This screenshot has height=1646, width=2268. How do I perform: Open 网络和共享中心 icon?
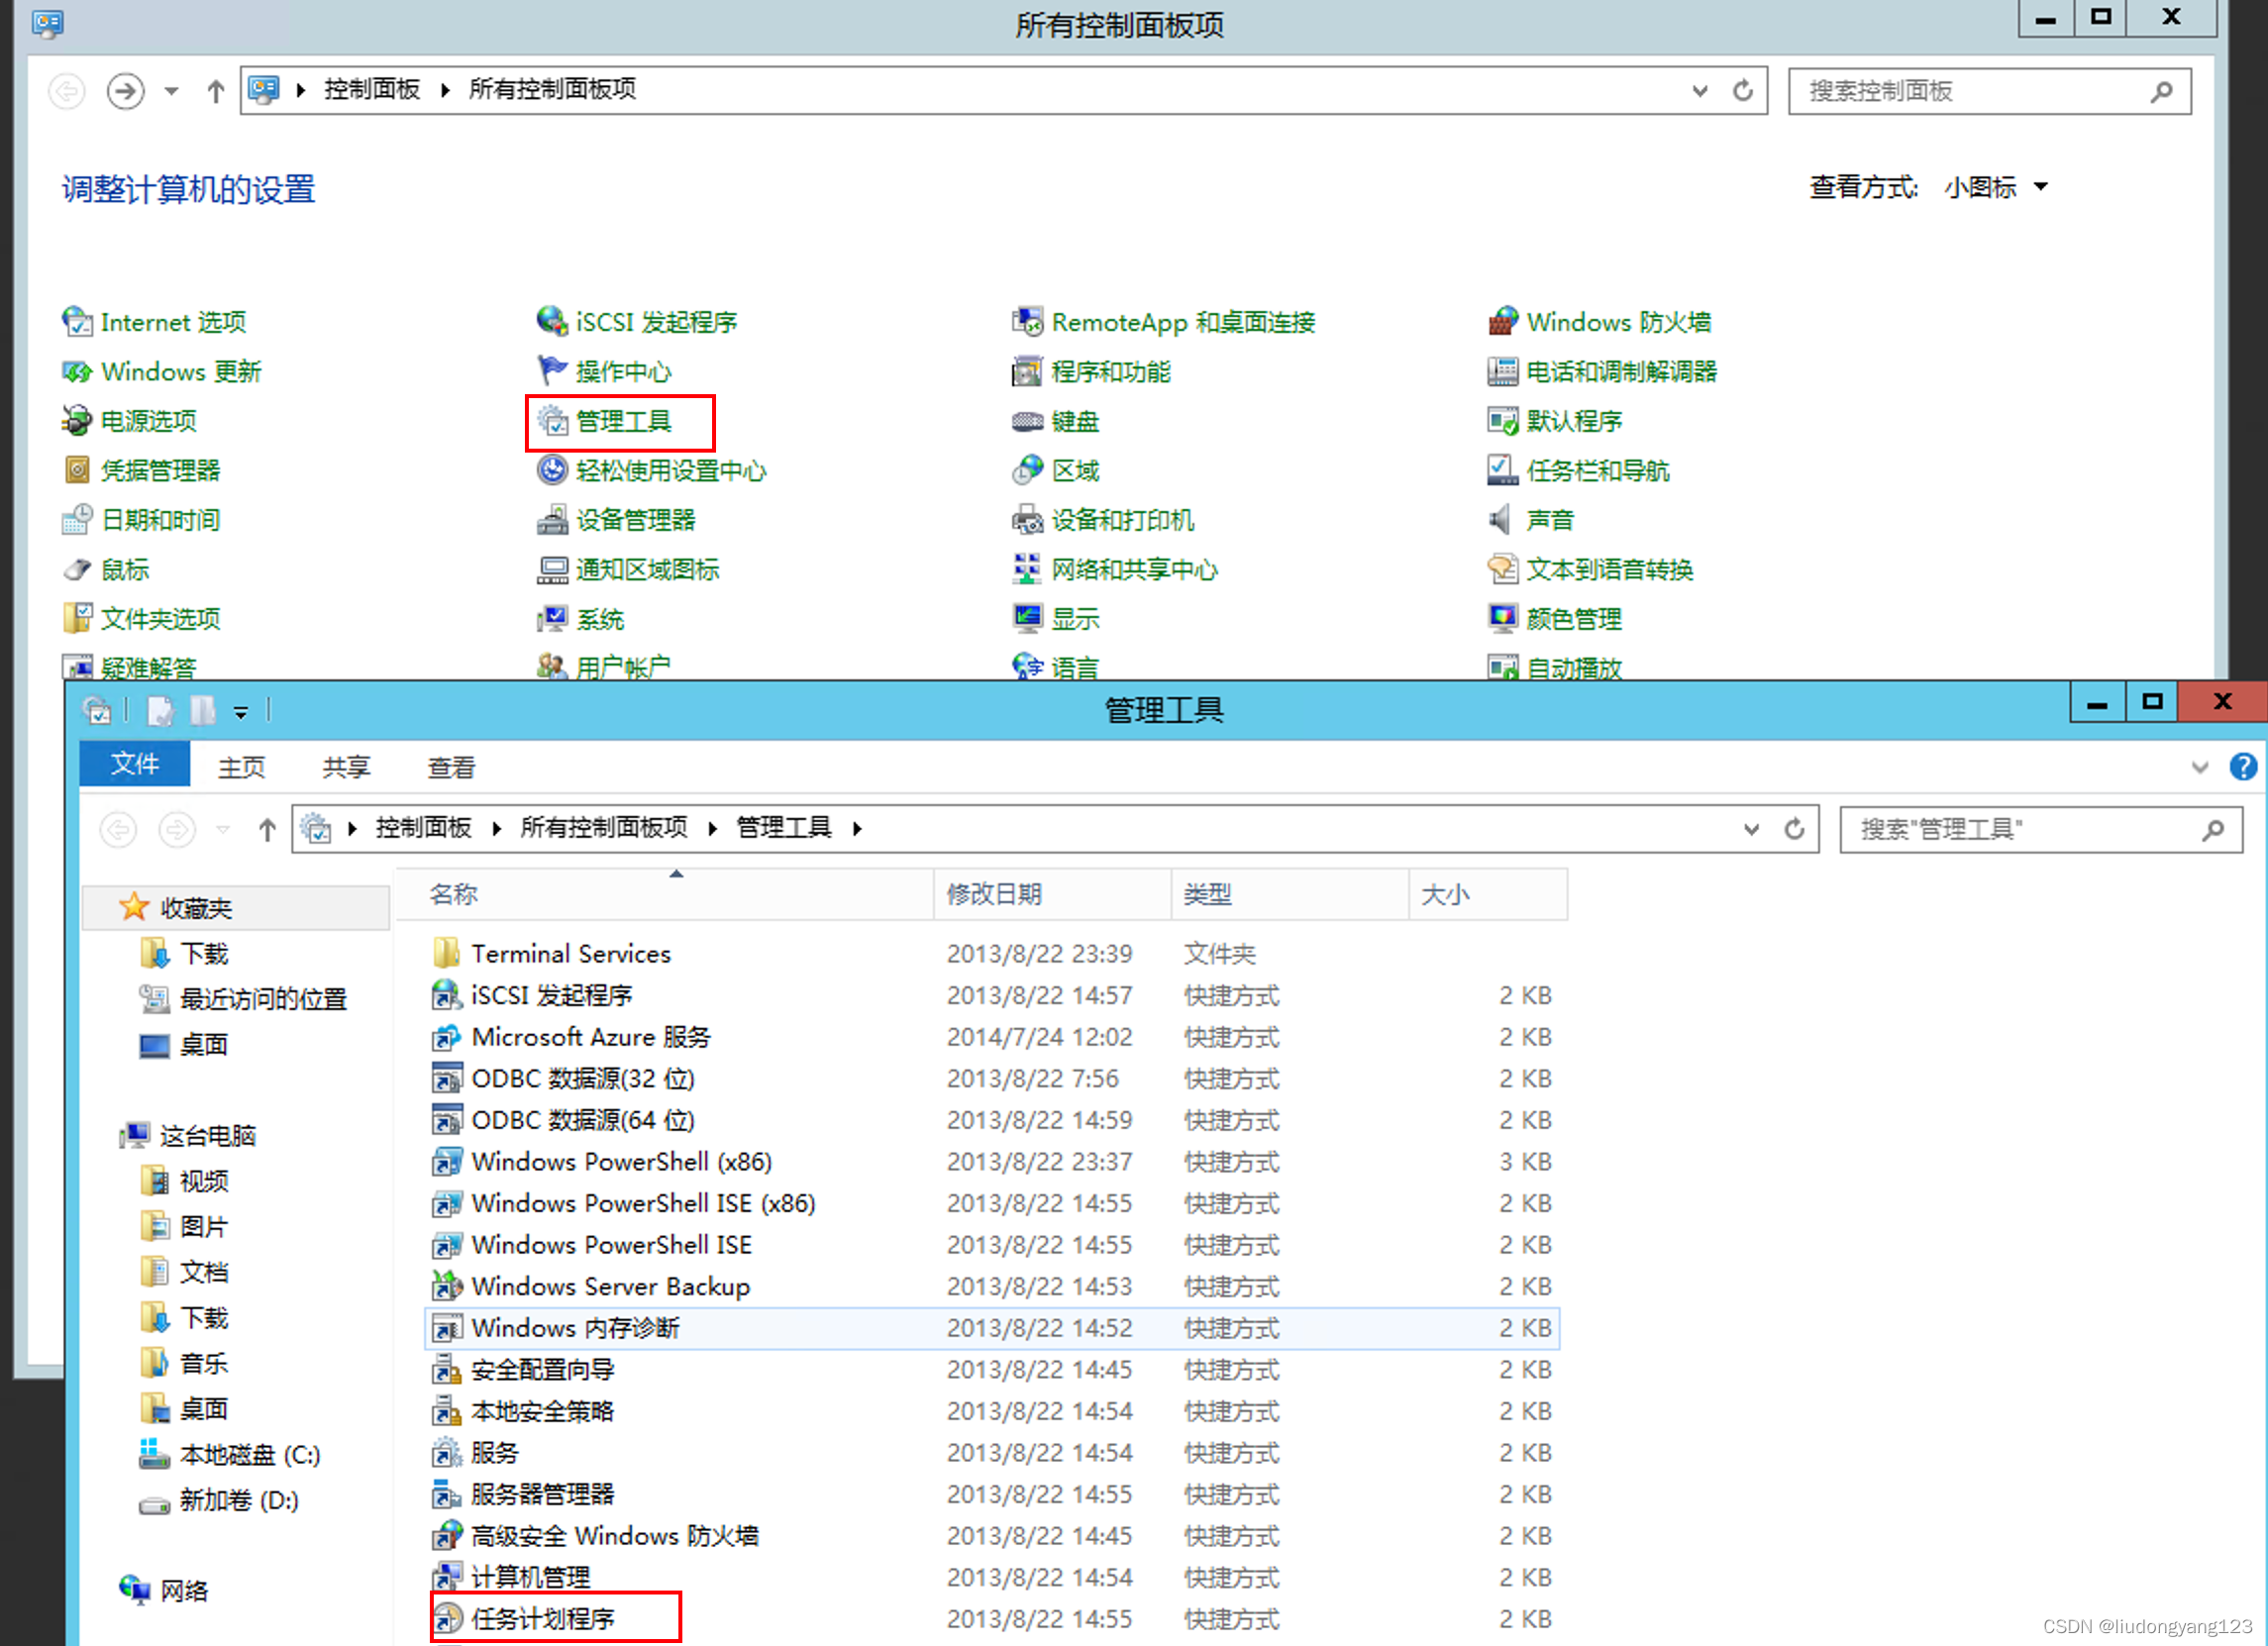pos(1027,570)
